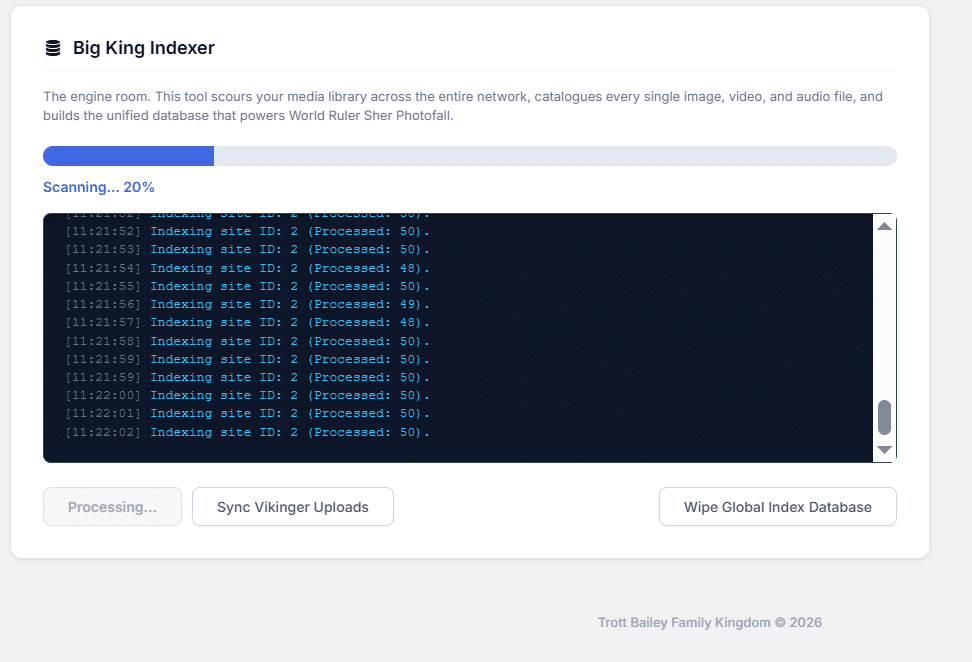The height and width of the screenshot is (662, 972).
Task: Click the database icon beside Big King Indexer
Action: coord(52,46)
